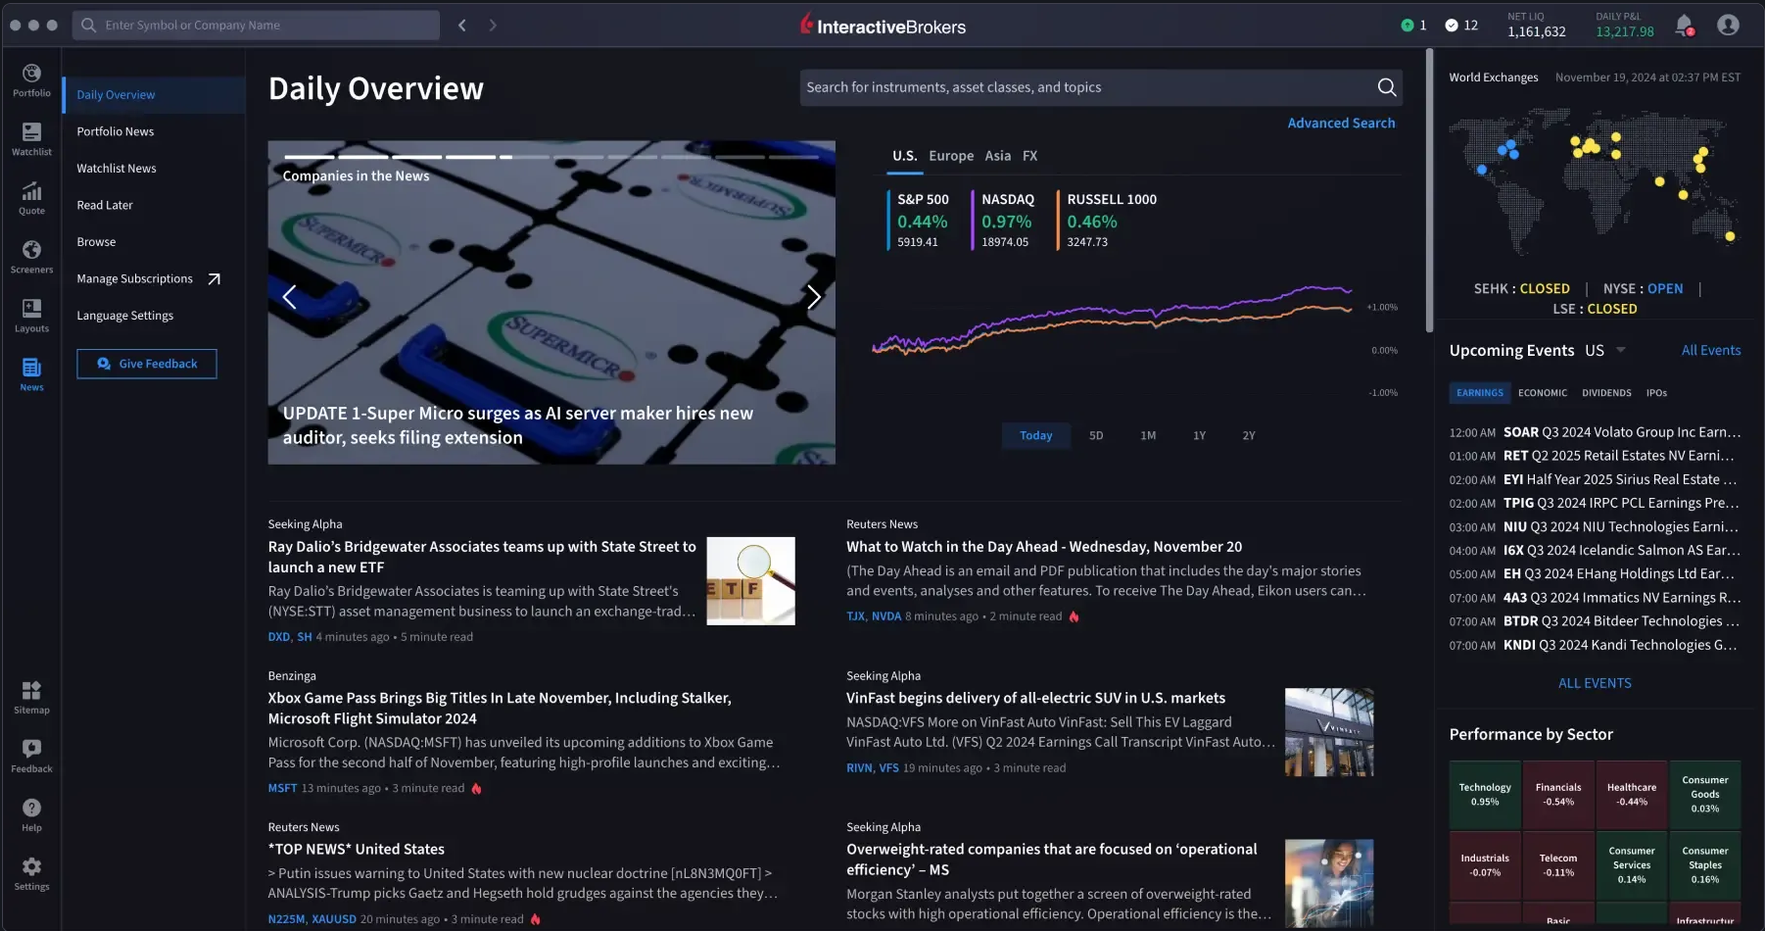Screen dimensions: 1765x931
Task: Open the Settings gear icon
Action: tap(31, 874)
